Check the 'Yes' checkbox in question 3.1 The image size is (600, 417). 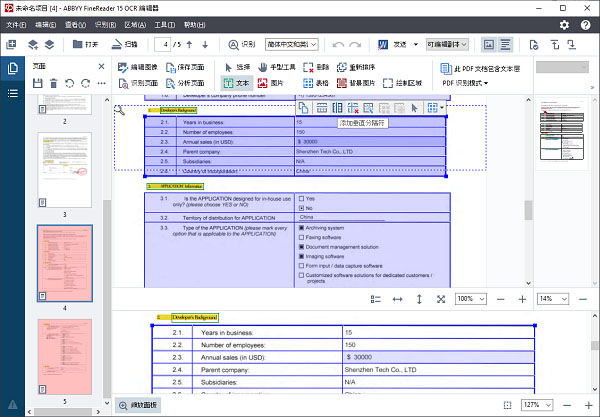point(302,198)
